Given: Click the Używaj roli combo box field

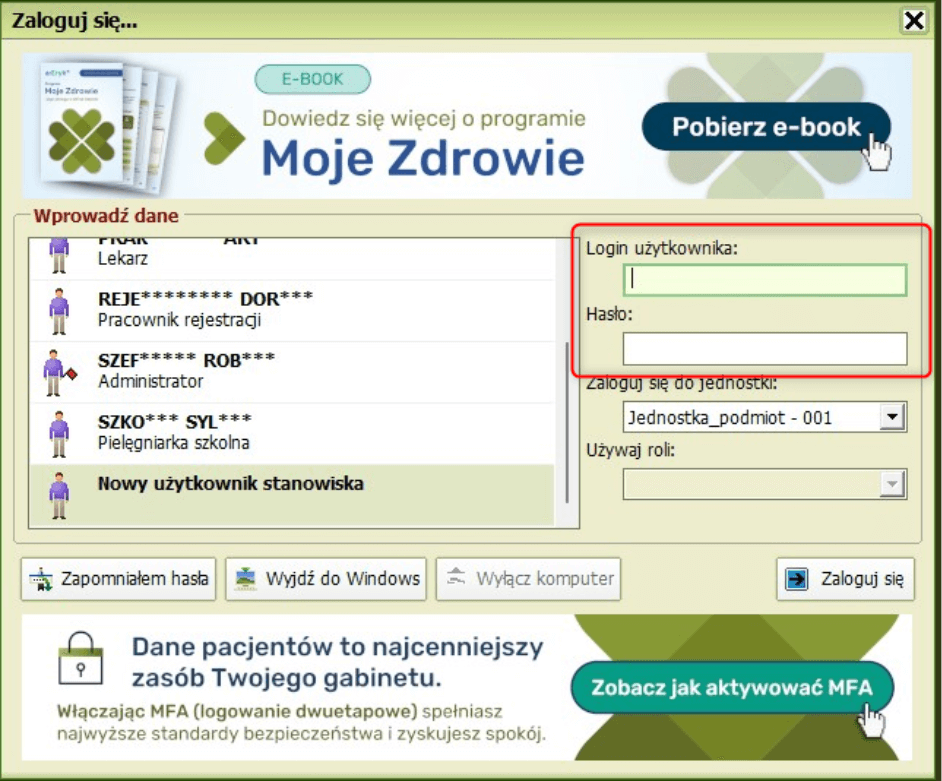Looking at the screenshot, I should pyautogui.click(x=765, y=484).
